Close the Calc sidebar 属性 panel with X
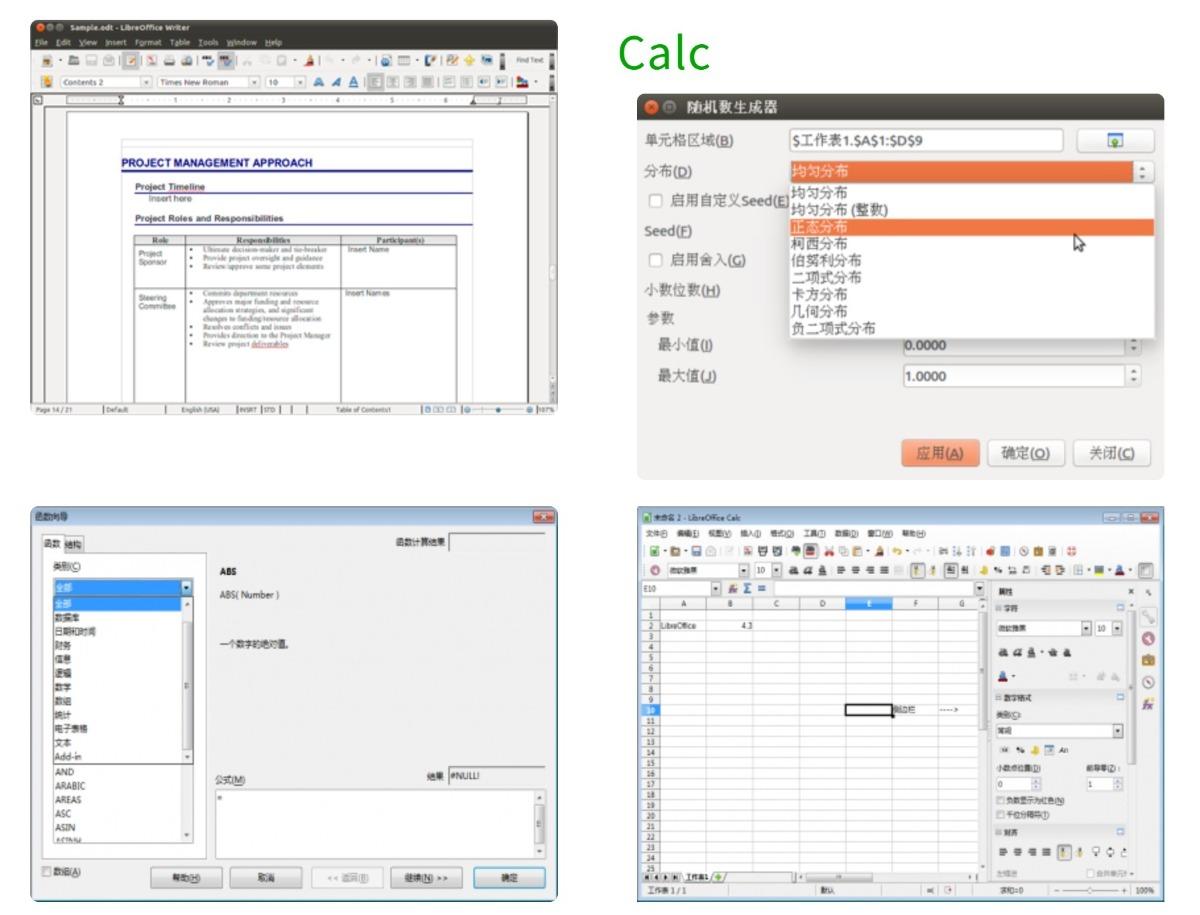Screen dimensions: 1200x915 click(x=1131, y=591)
